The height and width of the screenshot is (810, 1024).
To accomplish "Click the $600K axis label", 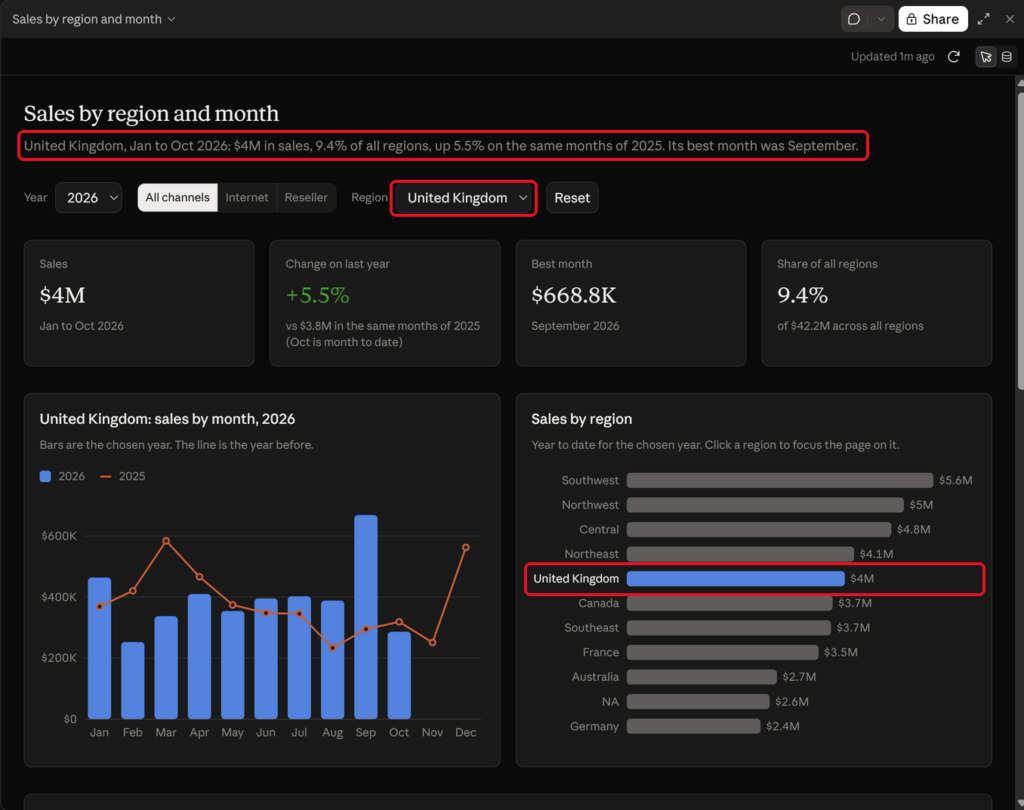I will [x=59, y=536].
